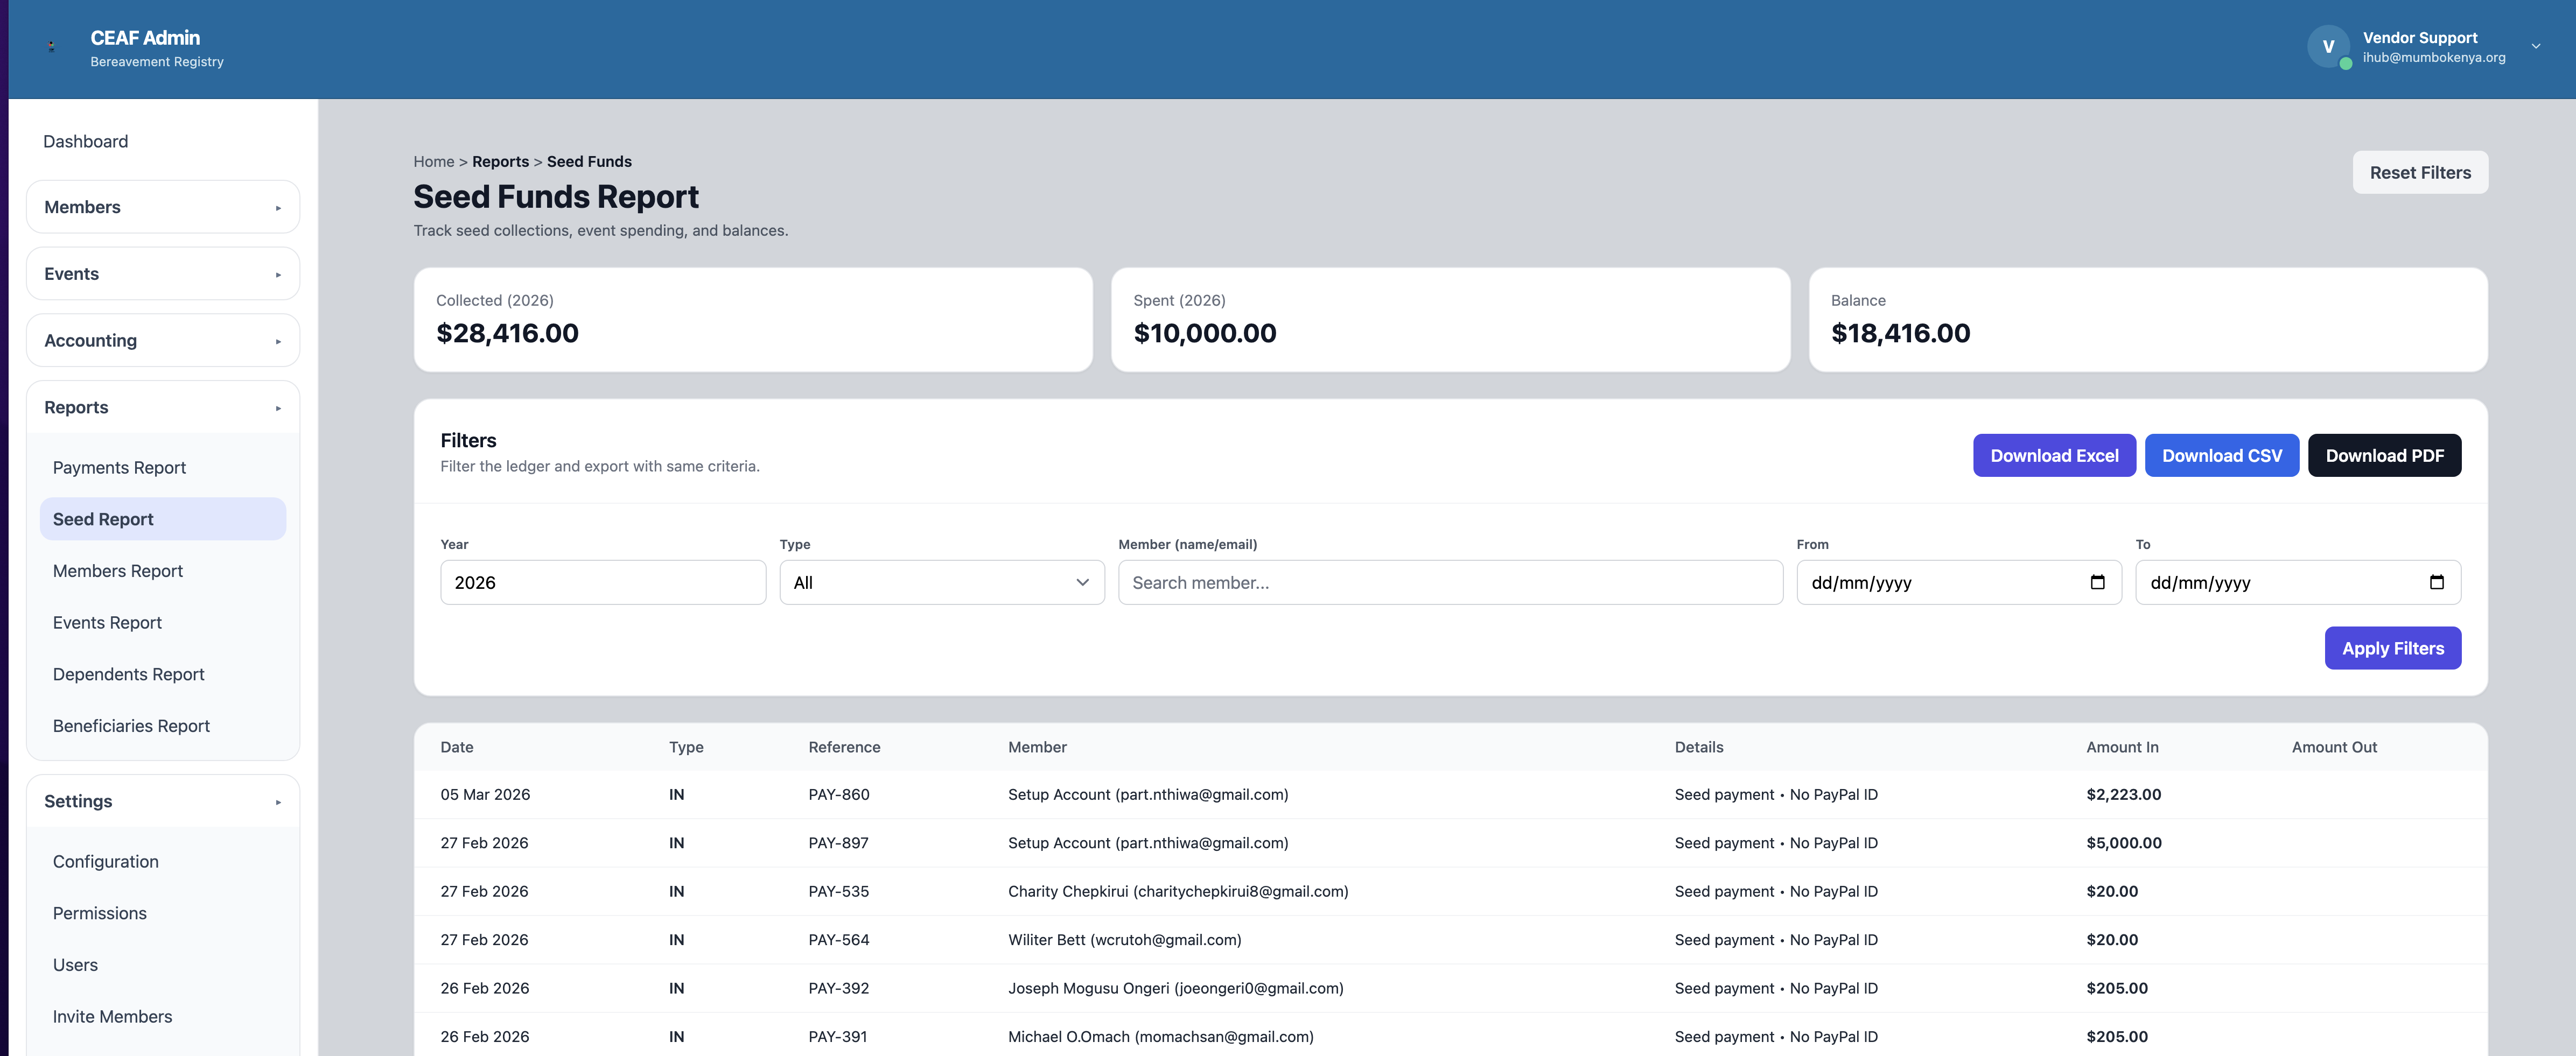Screen dimensions: 2576x1056
Task: Open Payments Report in sidebar
Action: point(119,467)
